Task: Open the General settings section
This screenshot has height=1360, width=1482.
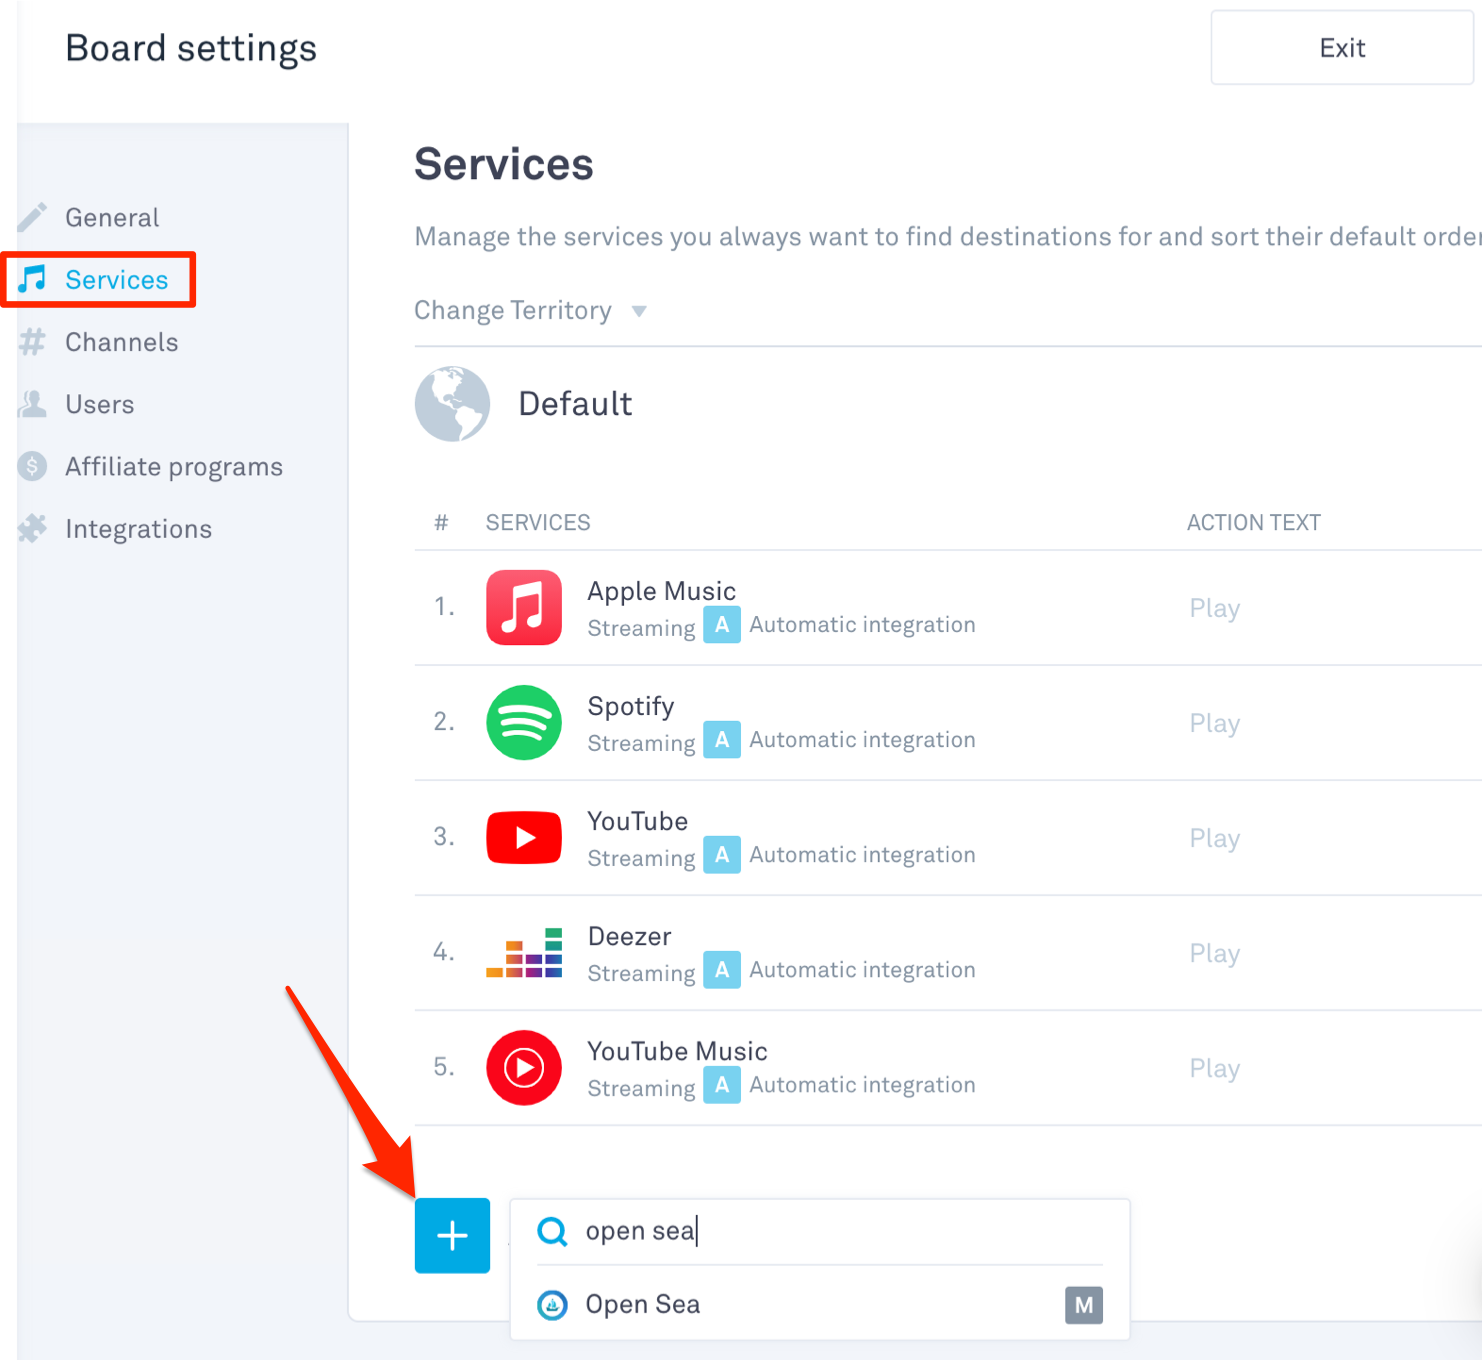Action: pyautogui.click(x=112, y=218)
